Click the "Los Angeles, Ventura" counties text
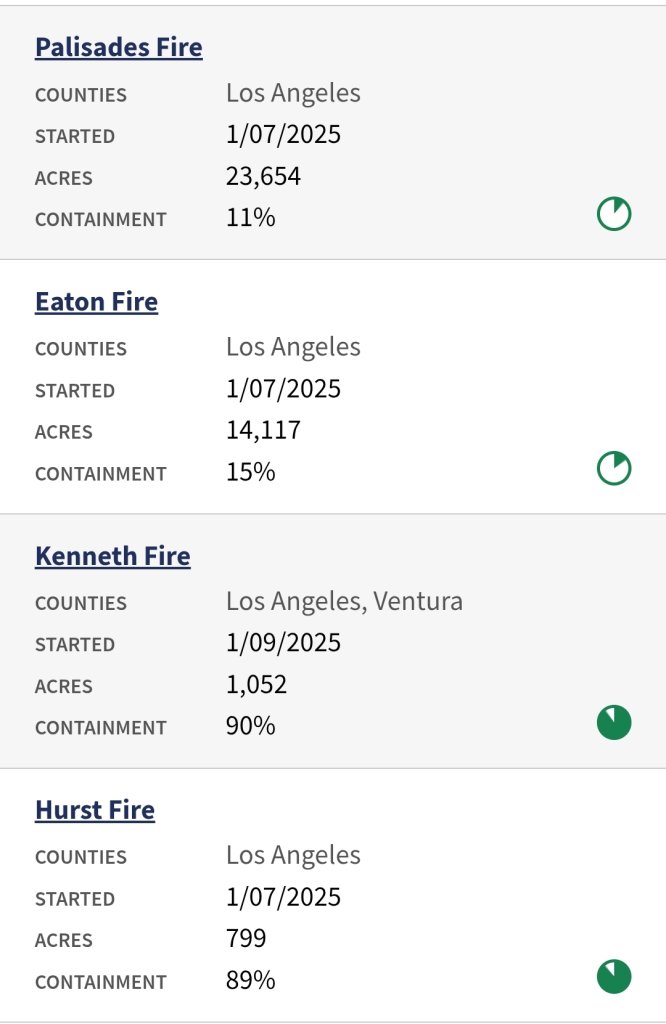Screen dimensions: 666x1024 point(344,601)
